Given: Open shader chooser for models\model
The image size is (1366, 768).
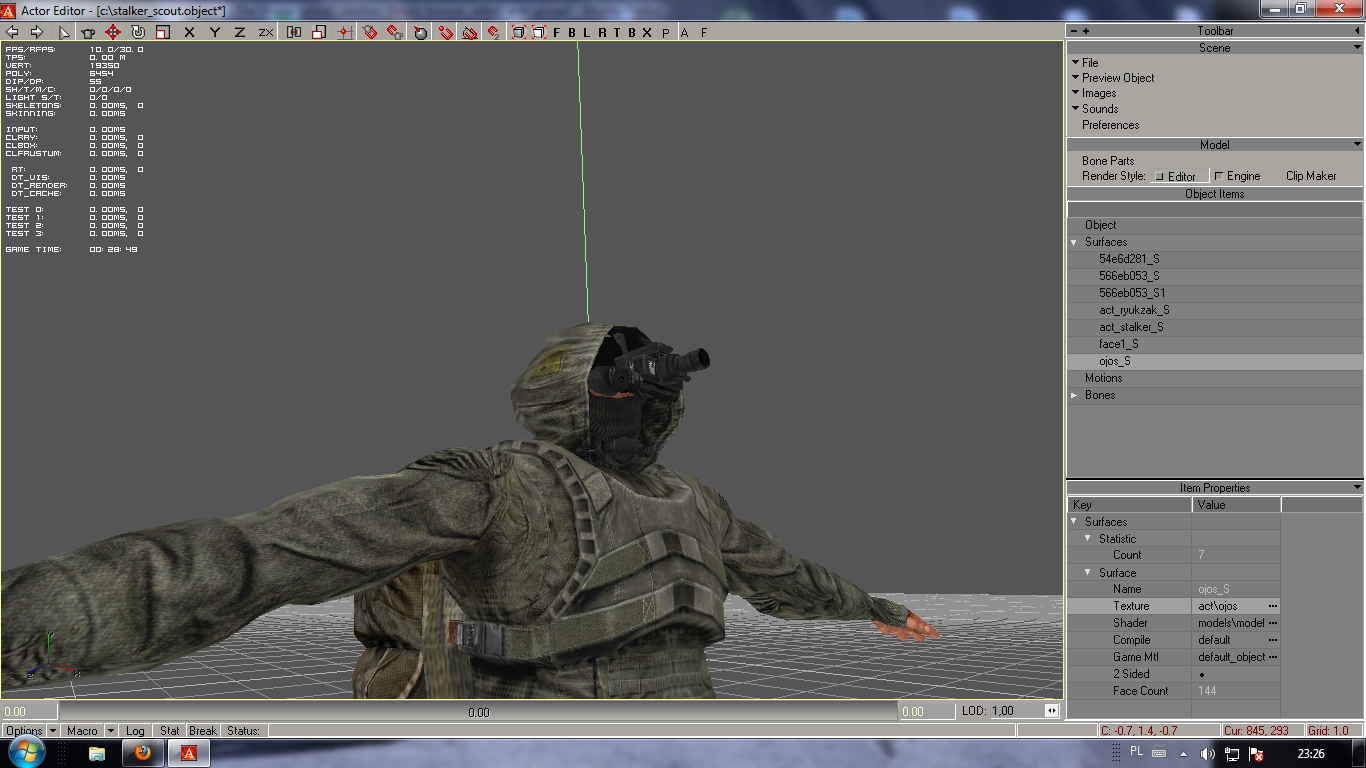Looking at the screenshot, I should [1273, 623].
